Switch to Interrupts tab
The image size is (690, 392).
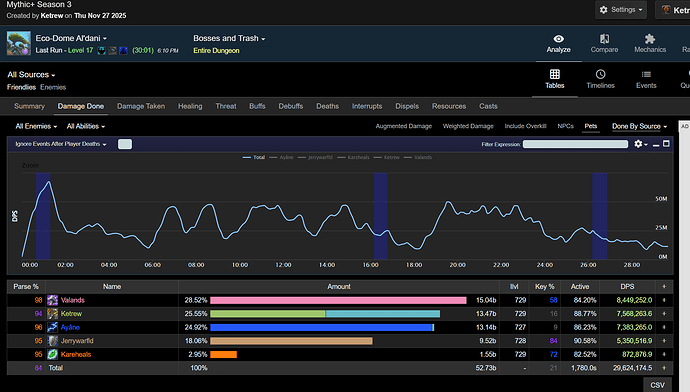pyautogui.click(x=367, y=106)
